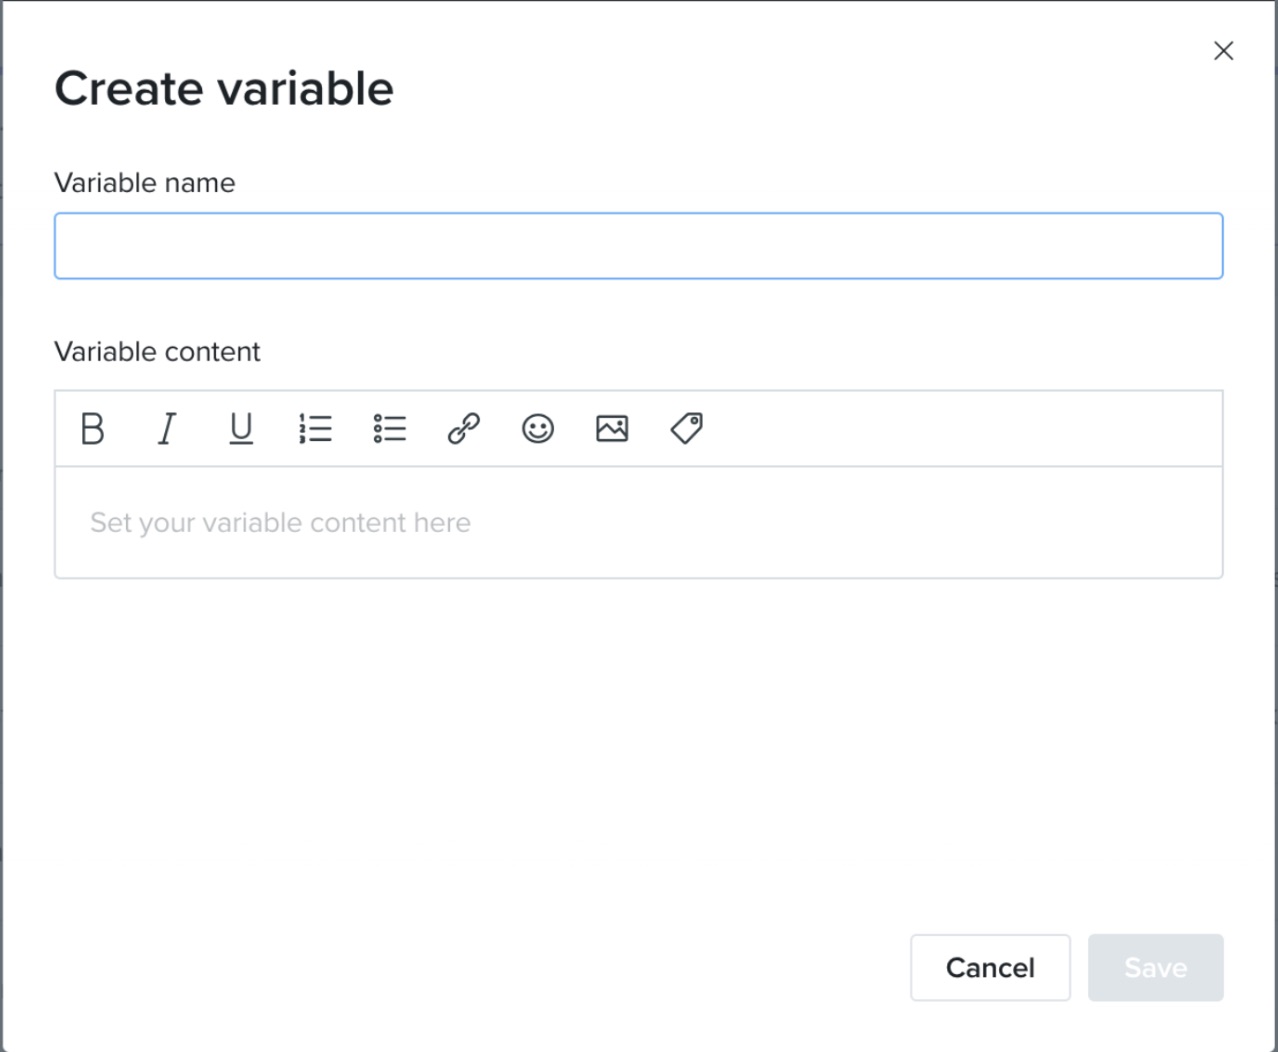Insert an image
Image resolution: width=1278 pixels, height=1052 pixels.
pyautogui.click(x=612, y=429)
